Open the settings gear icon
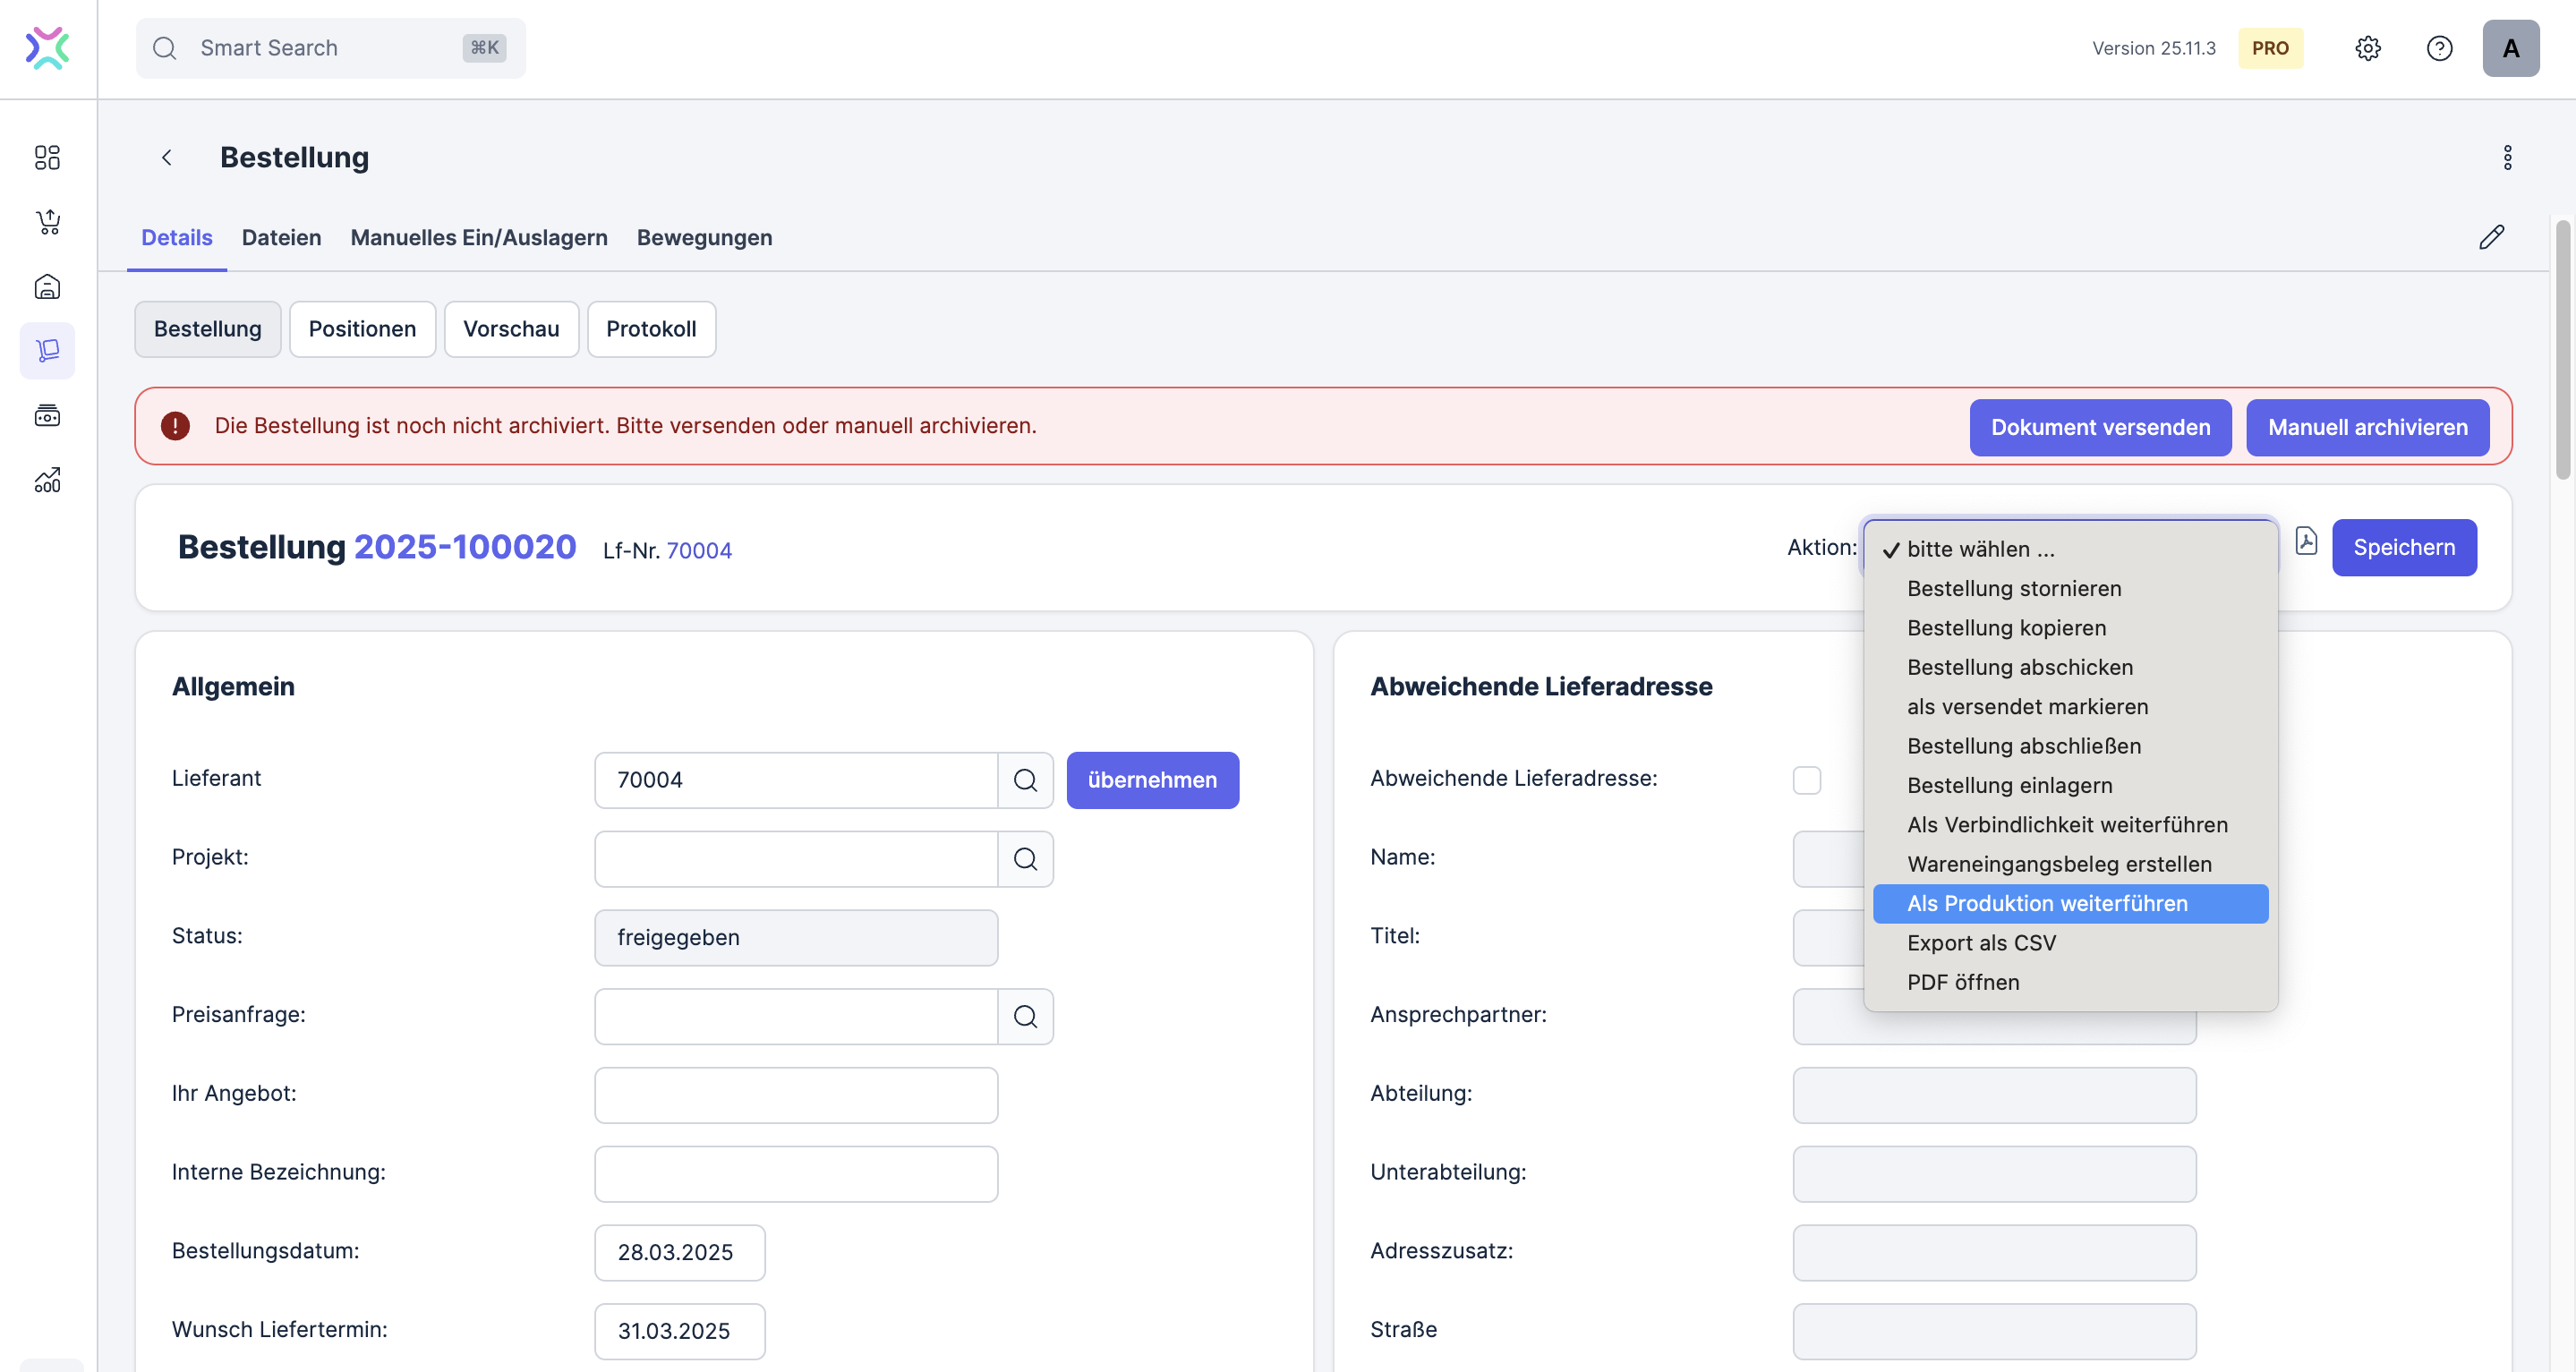2576x1372 pixels. pos(2367,48)
